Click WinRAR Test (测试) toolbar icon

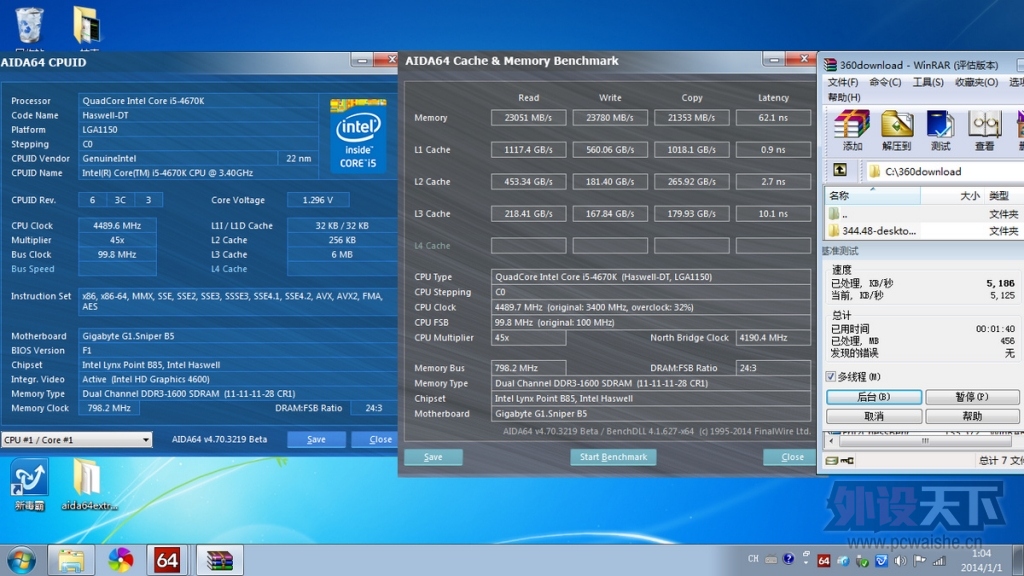click(940, 130)
